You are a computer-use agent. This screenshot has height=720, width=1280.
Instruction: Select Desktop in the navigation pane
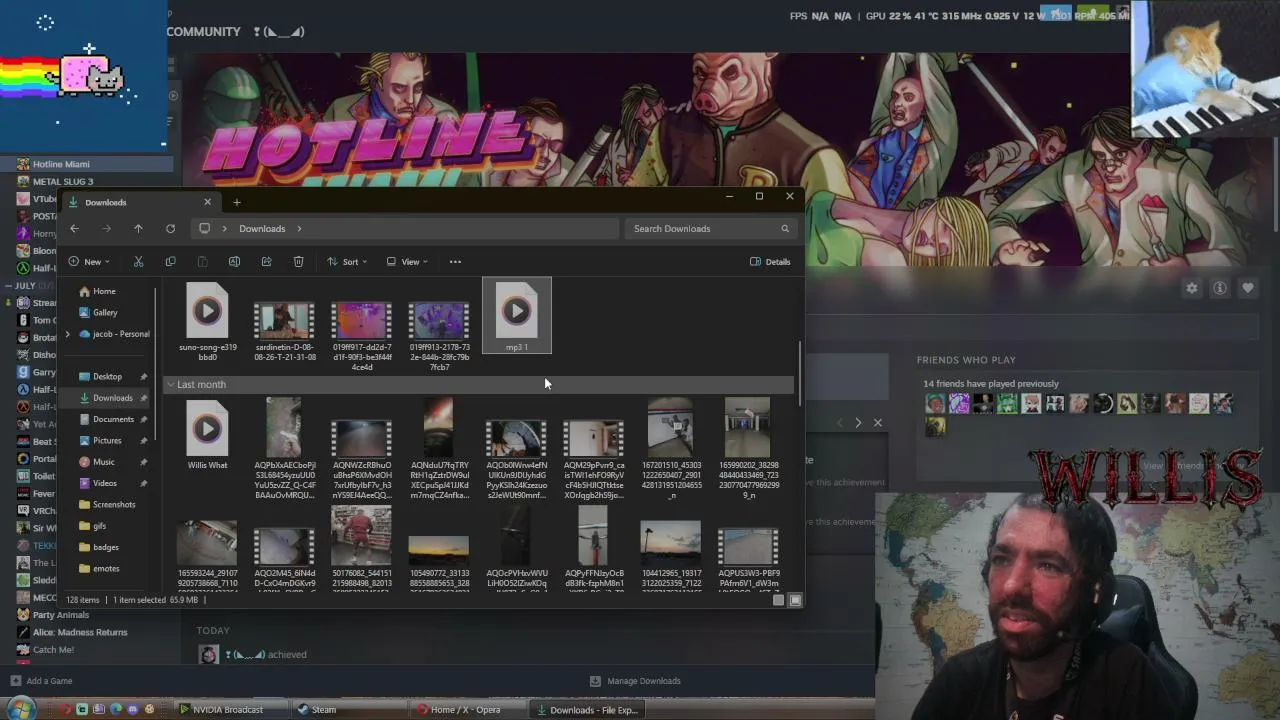pos(107,377)
